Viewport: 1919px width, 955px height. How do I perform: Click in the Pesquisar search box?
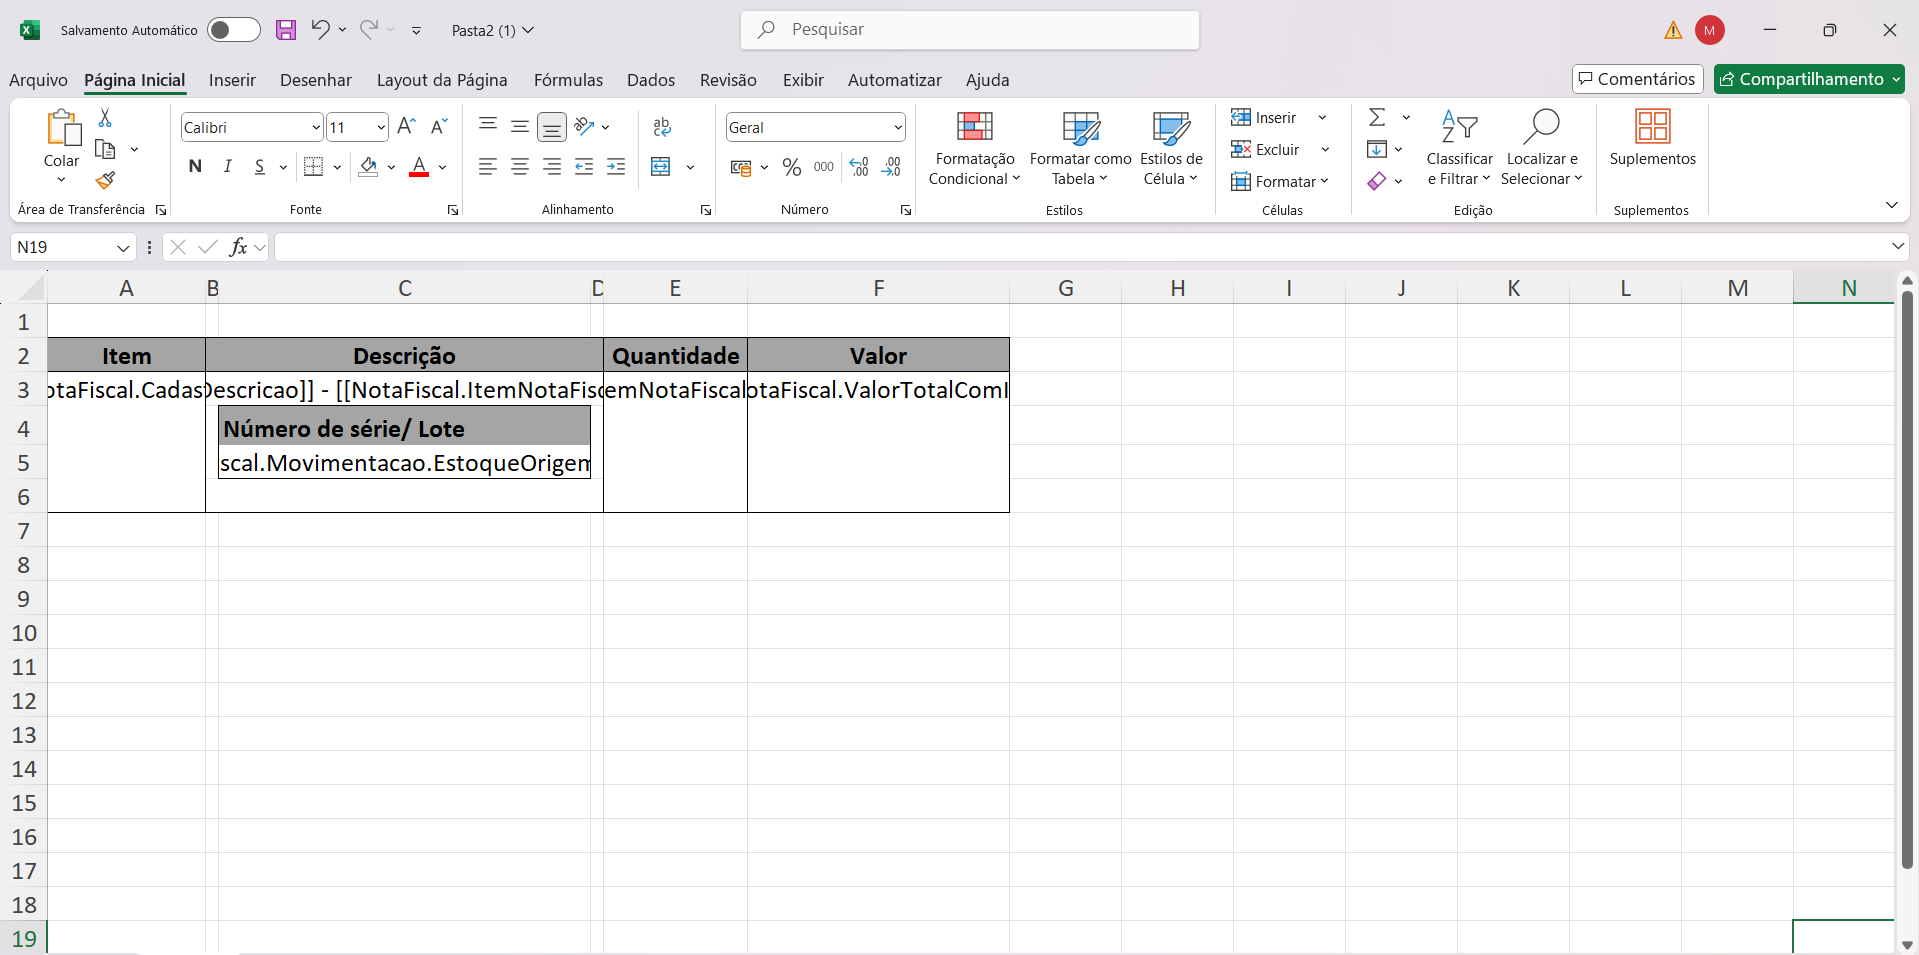click(970, 30)
